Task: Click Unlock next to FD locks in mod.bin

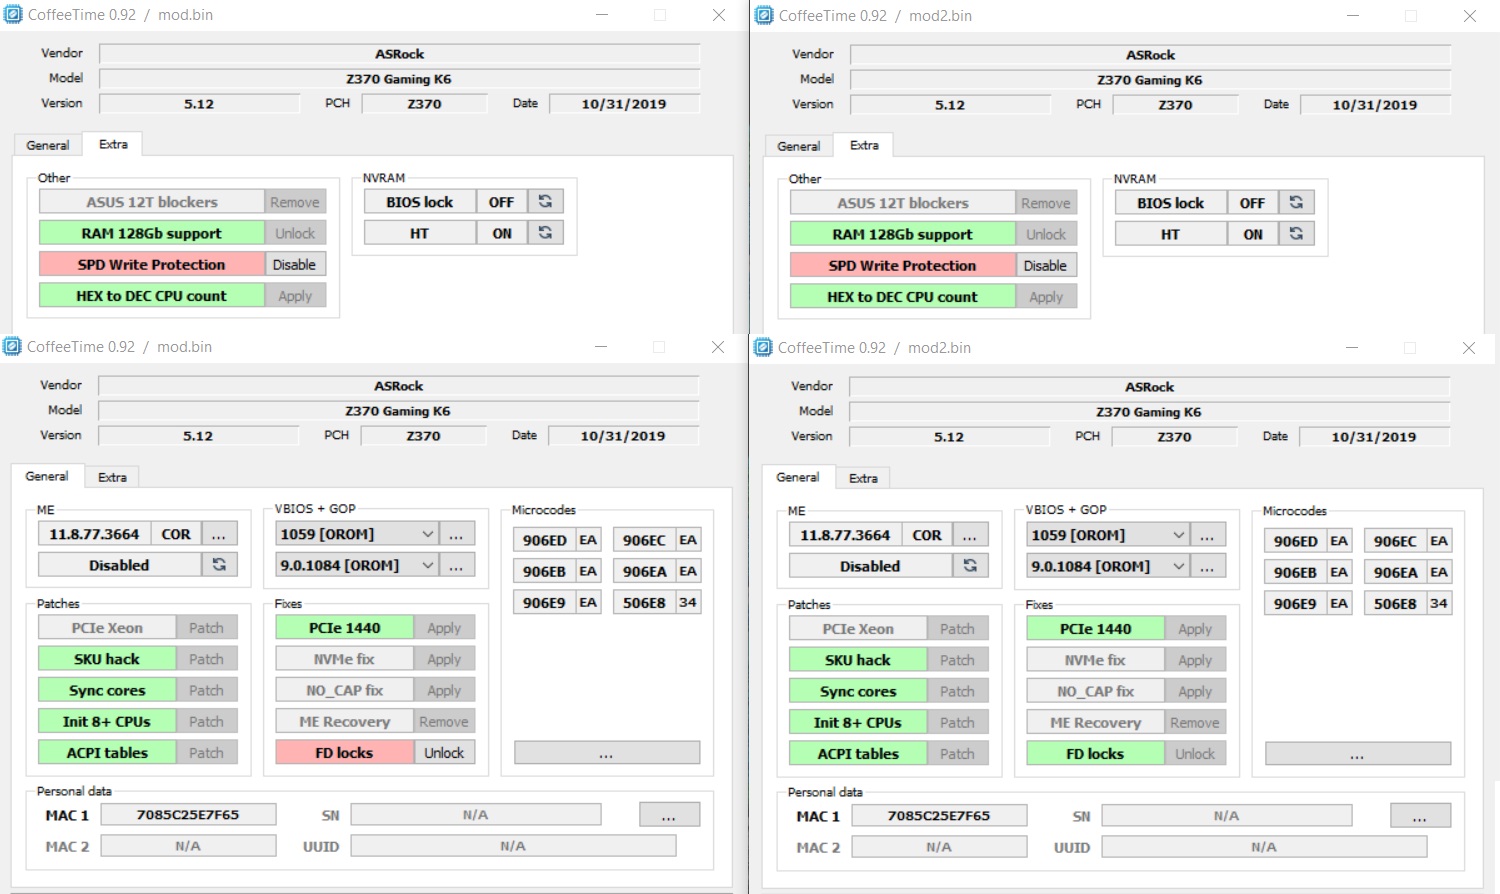Action: (444, 752)
